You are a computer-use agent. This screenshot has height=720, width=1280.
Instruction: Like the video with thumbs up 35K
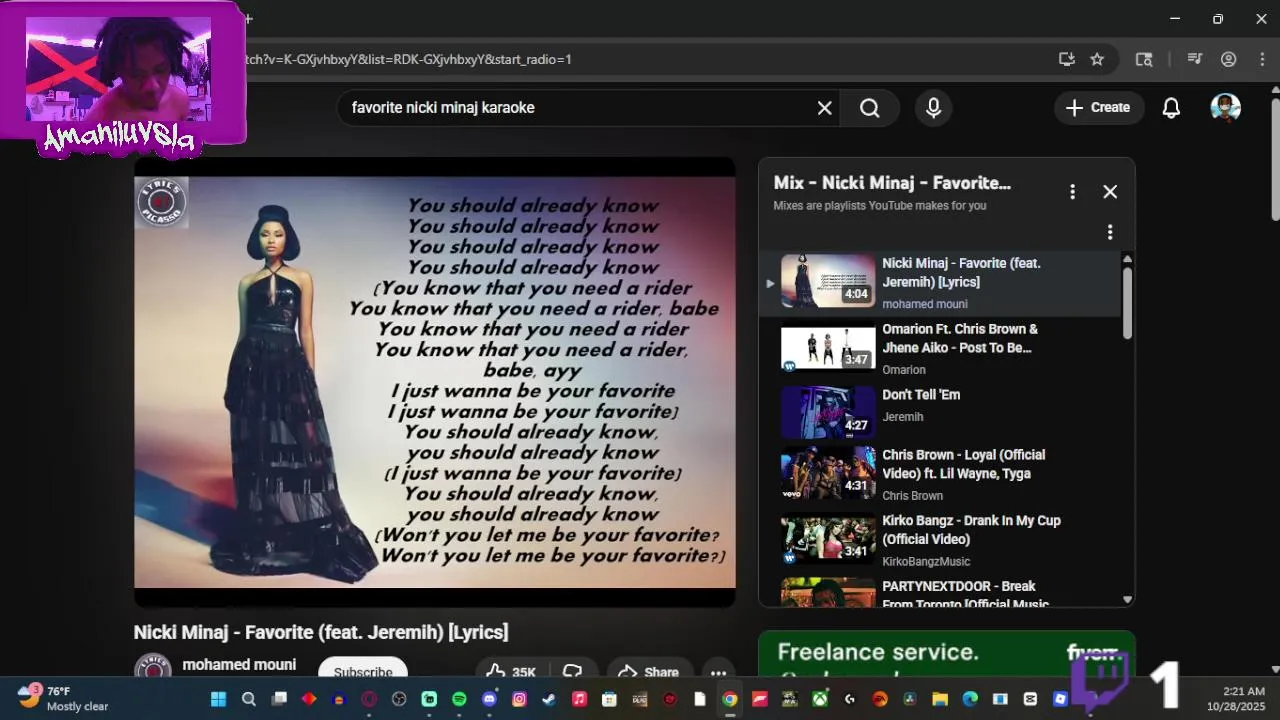coord(511,671)
